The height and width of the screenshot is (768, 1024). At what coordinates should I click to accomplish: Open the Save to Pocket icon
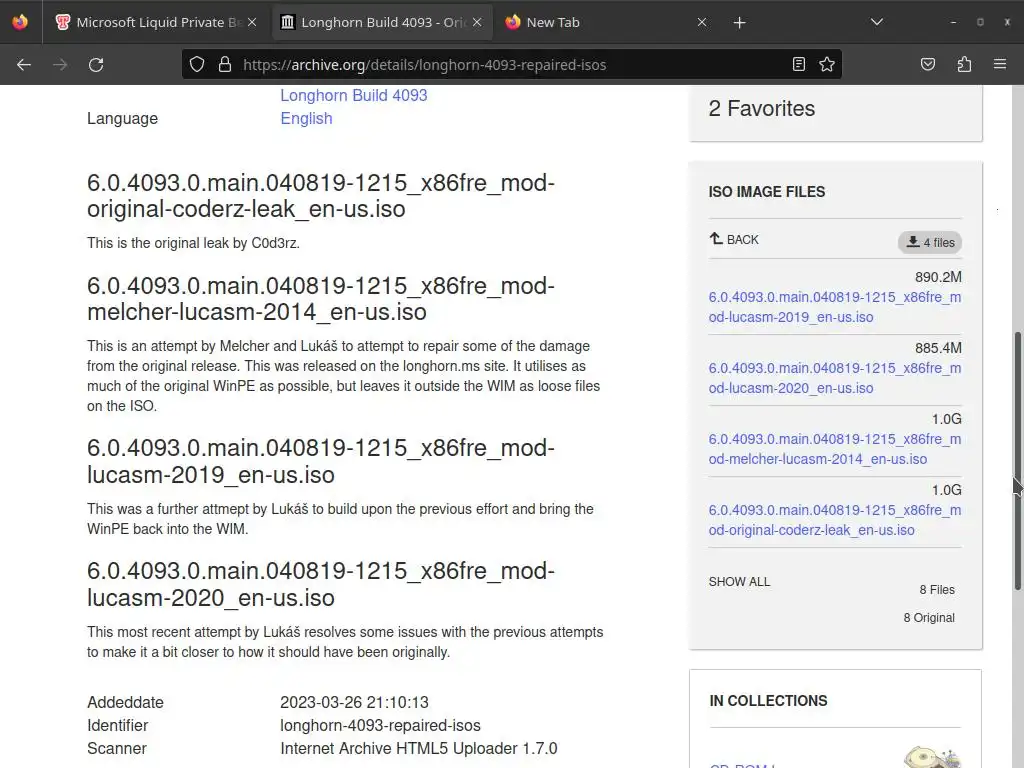point(928,64)
